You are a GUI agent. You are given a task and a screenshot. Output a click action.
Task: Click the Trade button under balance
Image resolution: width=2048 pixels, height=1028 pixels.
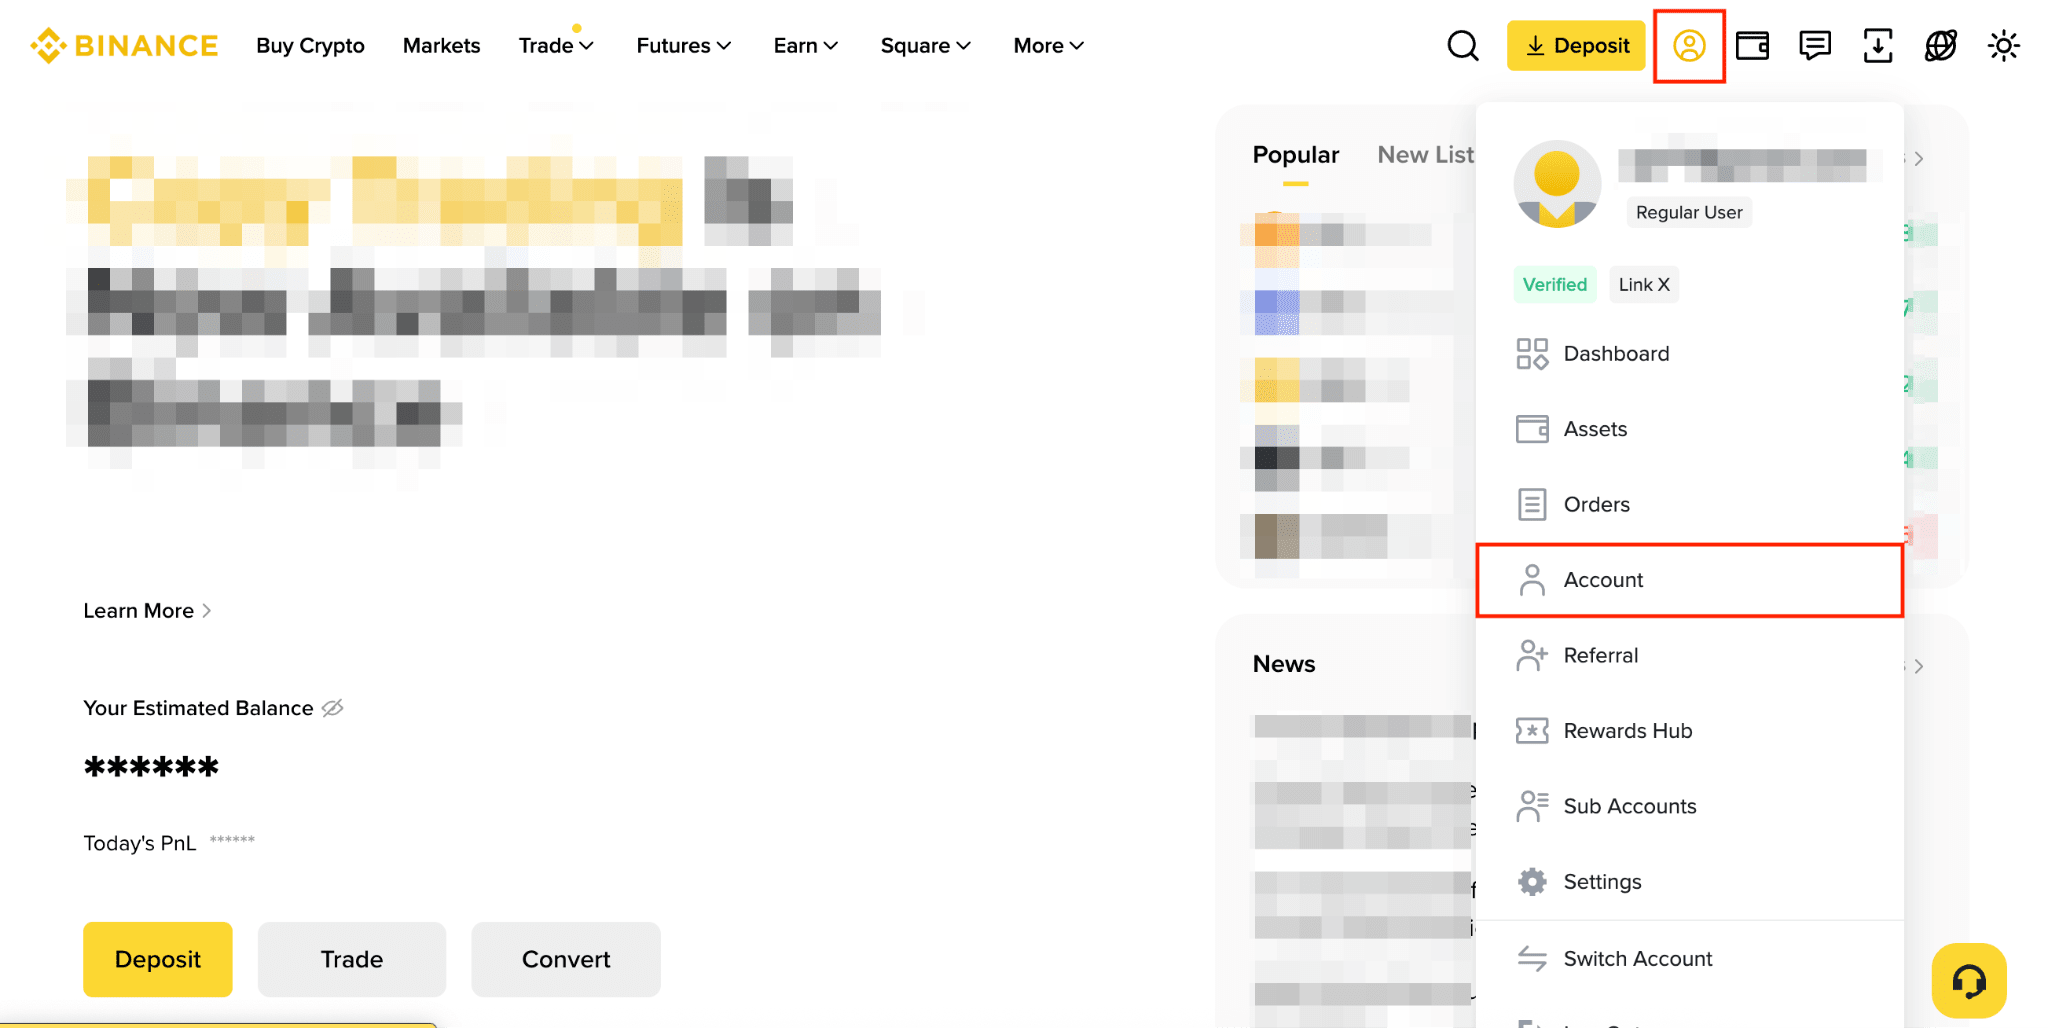pos(352,960)
